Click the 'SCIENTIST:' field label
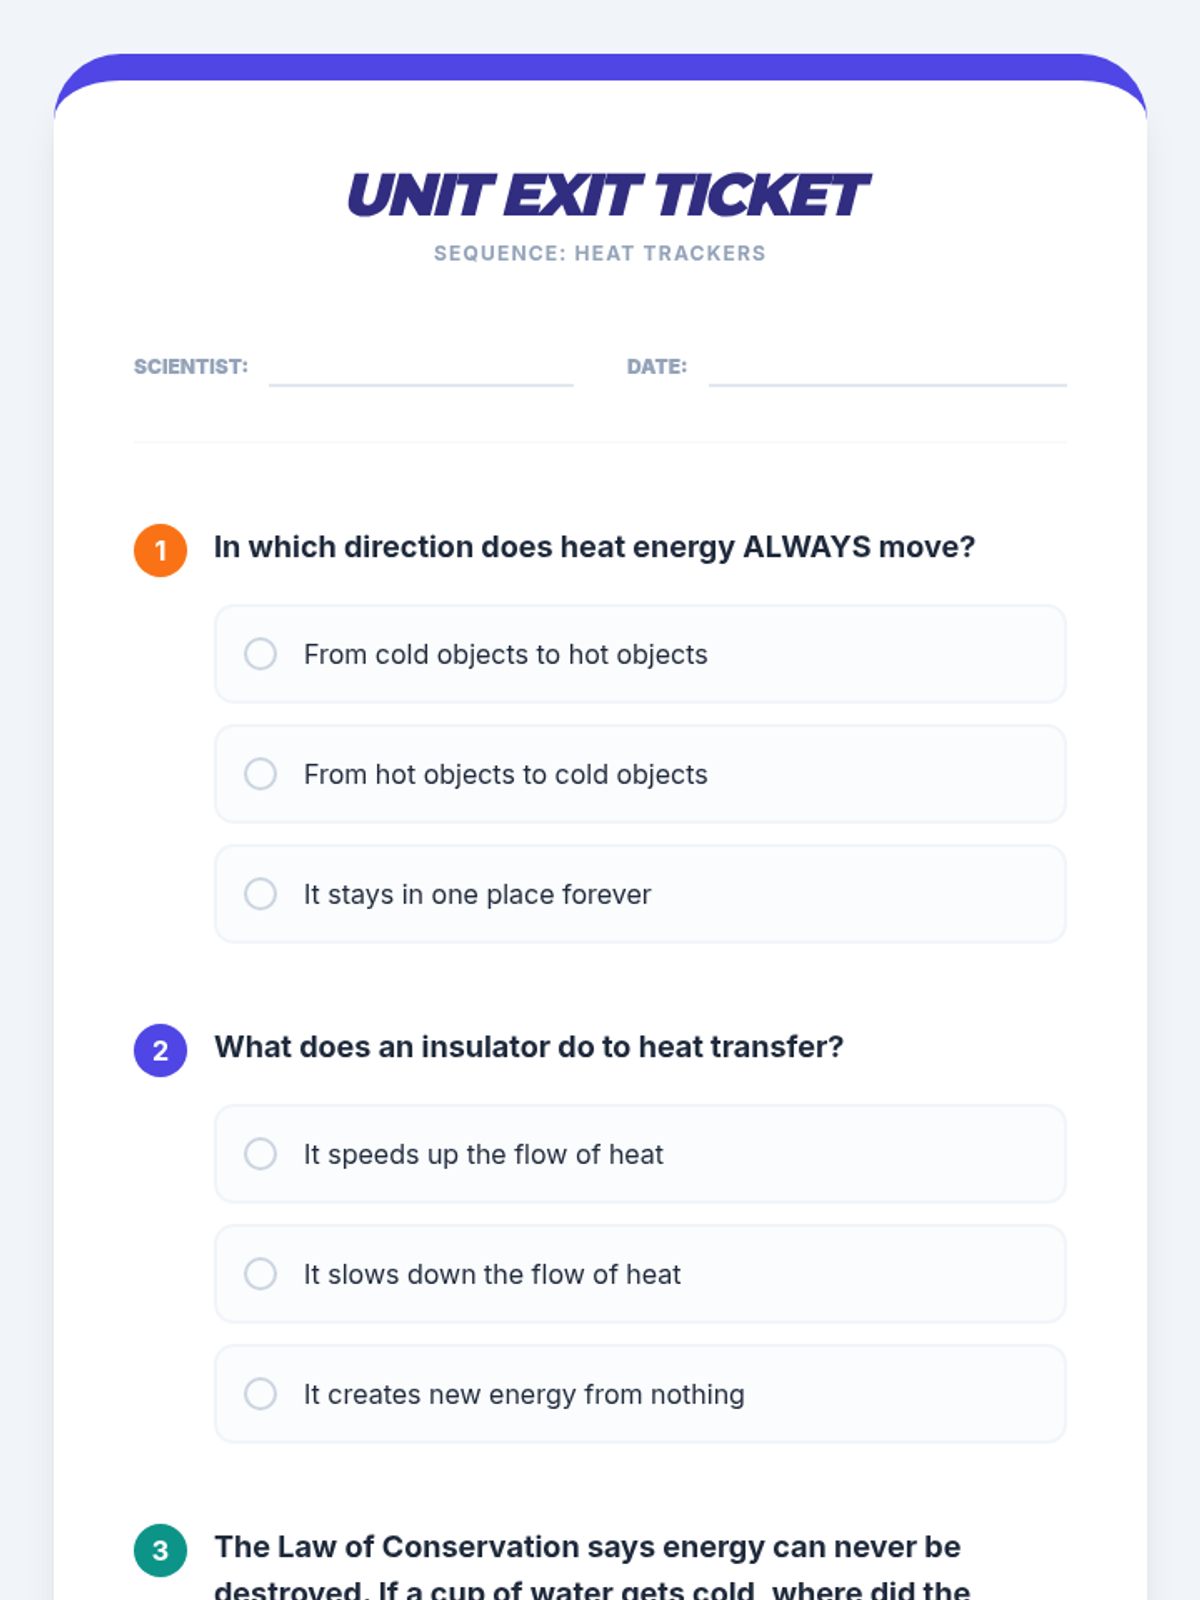1200x1600 pixels. (191, 367)
